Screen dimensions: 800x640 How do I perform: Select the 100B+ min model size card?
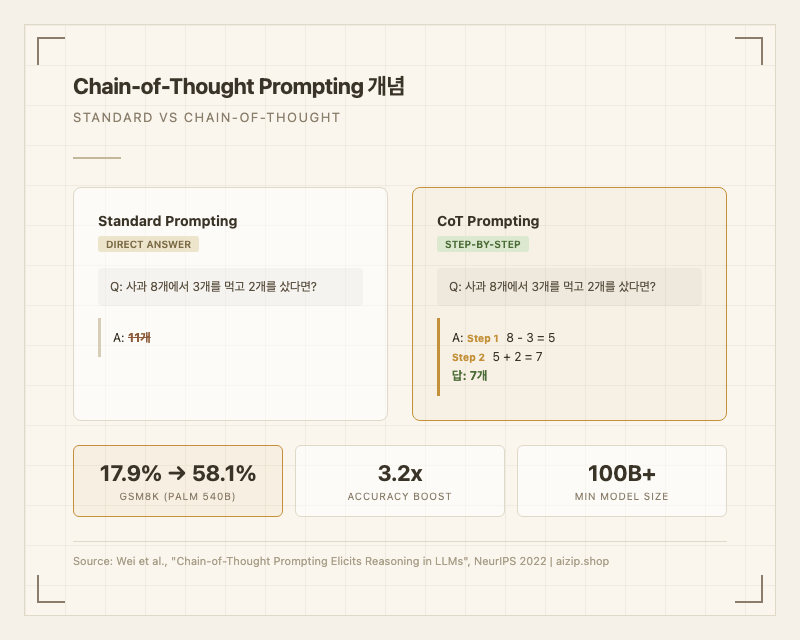[x=622, y=481]
